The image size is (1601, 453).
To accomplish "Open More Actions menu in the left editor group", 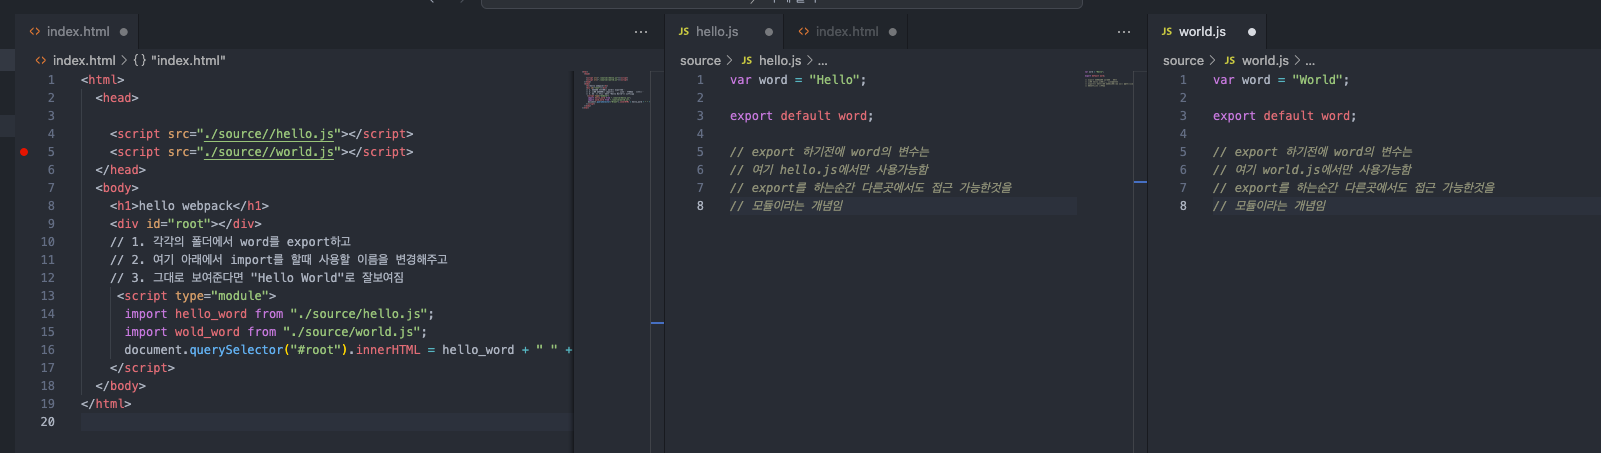I will point(641,32).
